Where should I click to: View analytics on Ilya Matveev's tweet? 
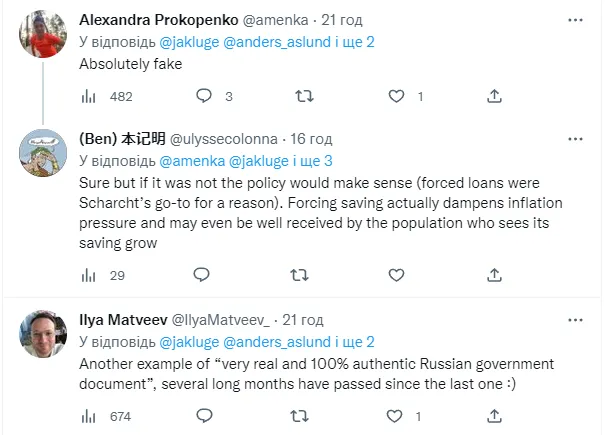(x=87, y=415)
